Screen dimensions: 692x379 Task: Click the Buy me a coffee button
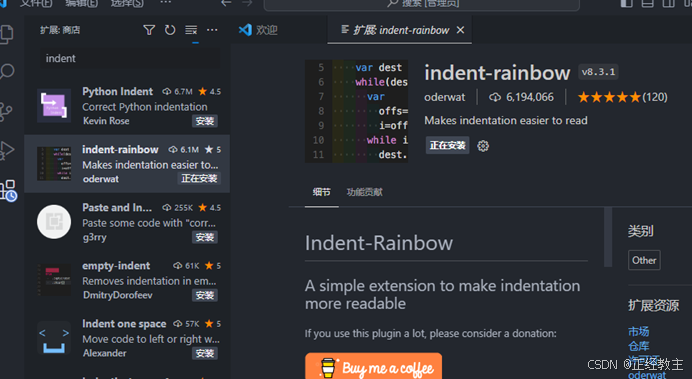click(x=373, y=366)
